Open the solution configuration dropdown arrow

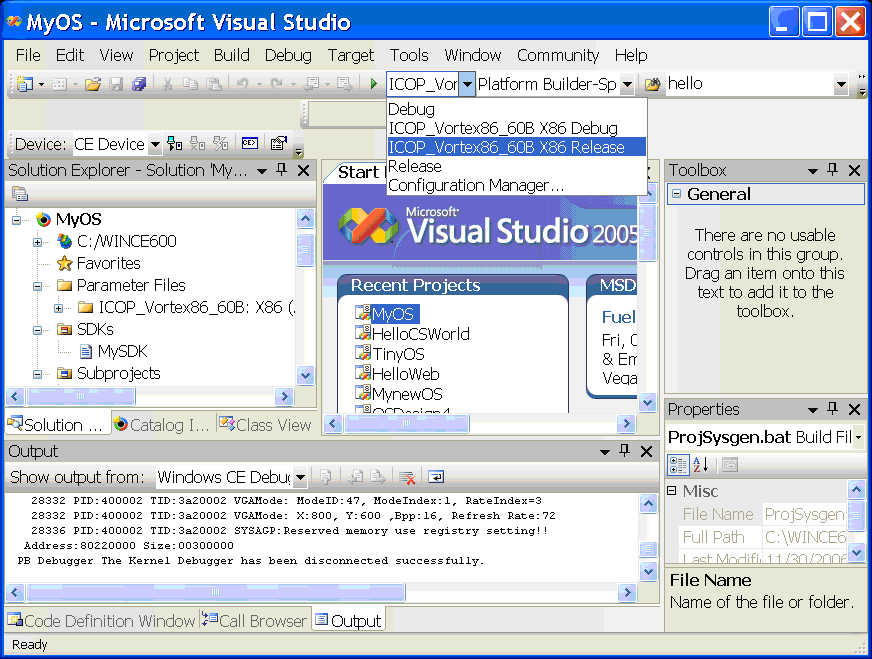point(467,85)
